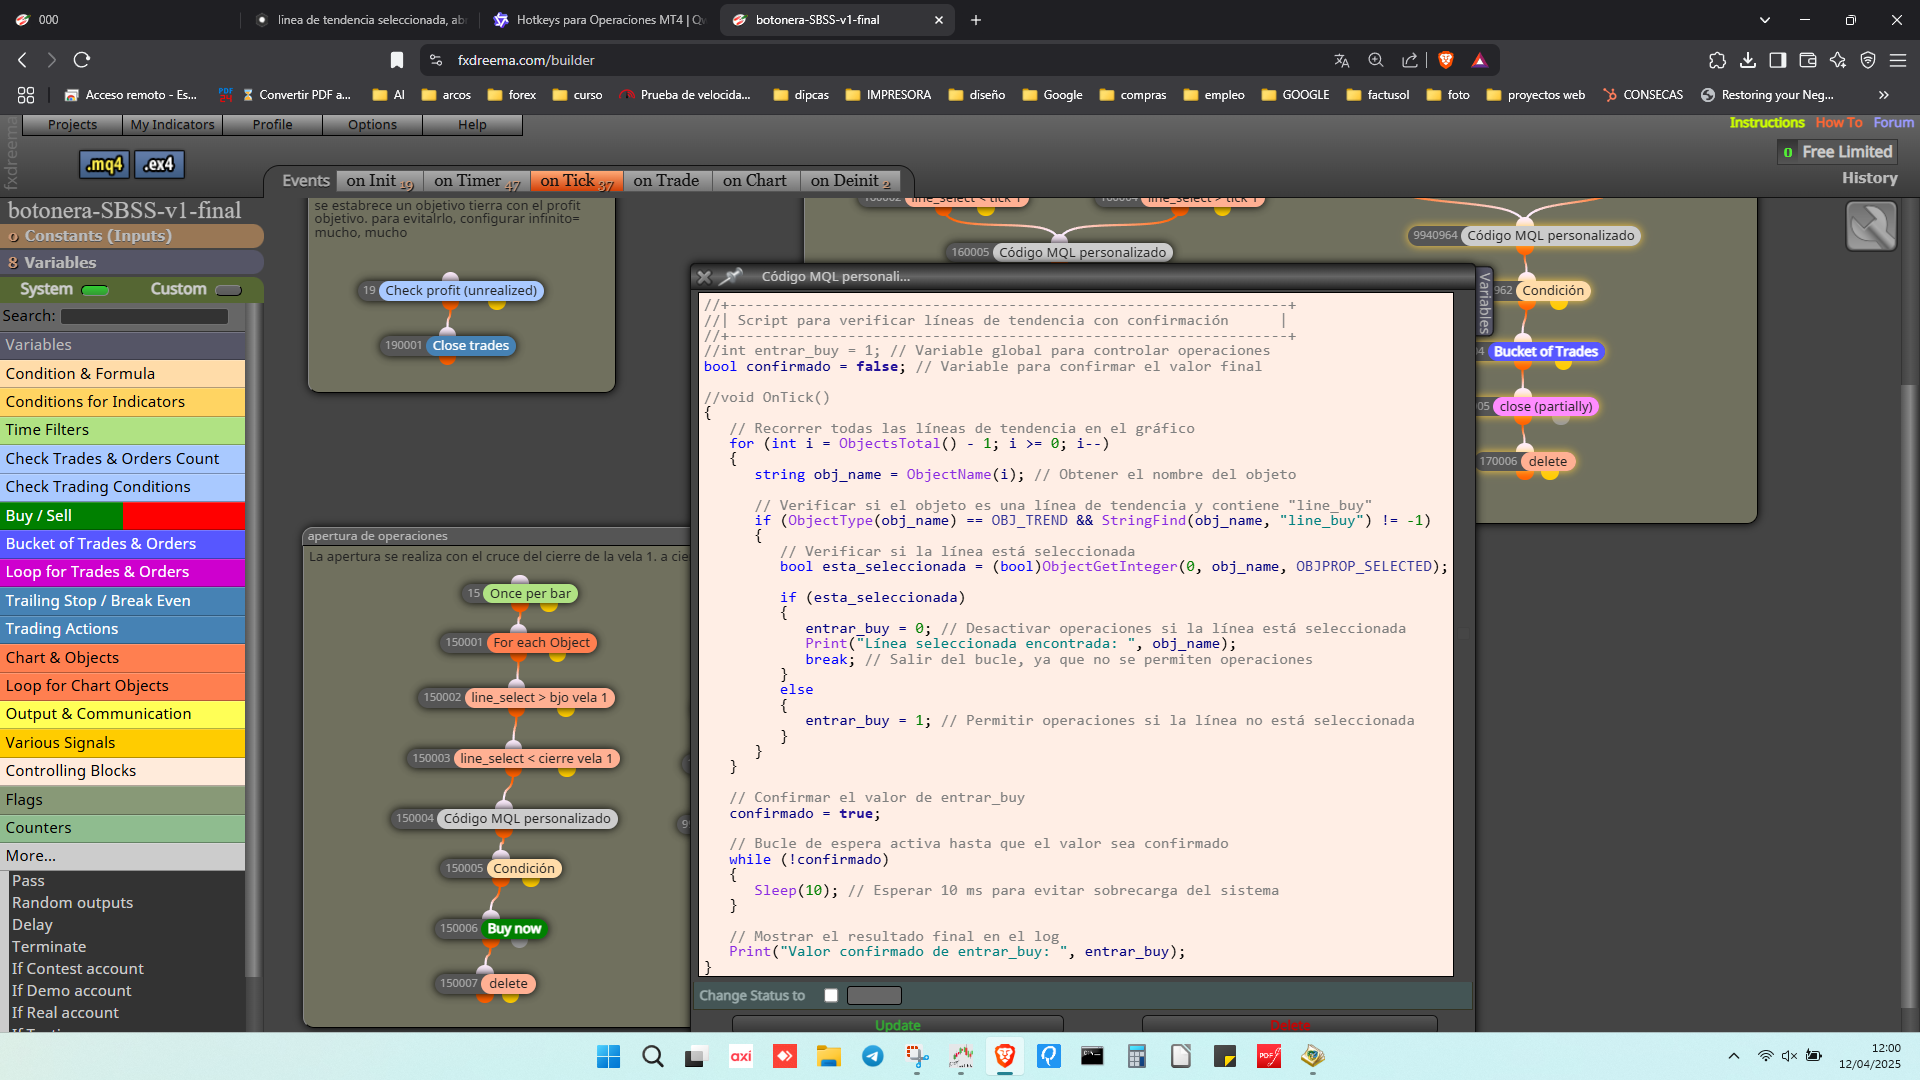Image resolution: width=1920 pixels, height=1080 pixels.
Task: Export project as .mq4 file
Action: pyautogui.click(x=104, y=164)
